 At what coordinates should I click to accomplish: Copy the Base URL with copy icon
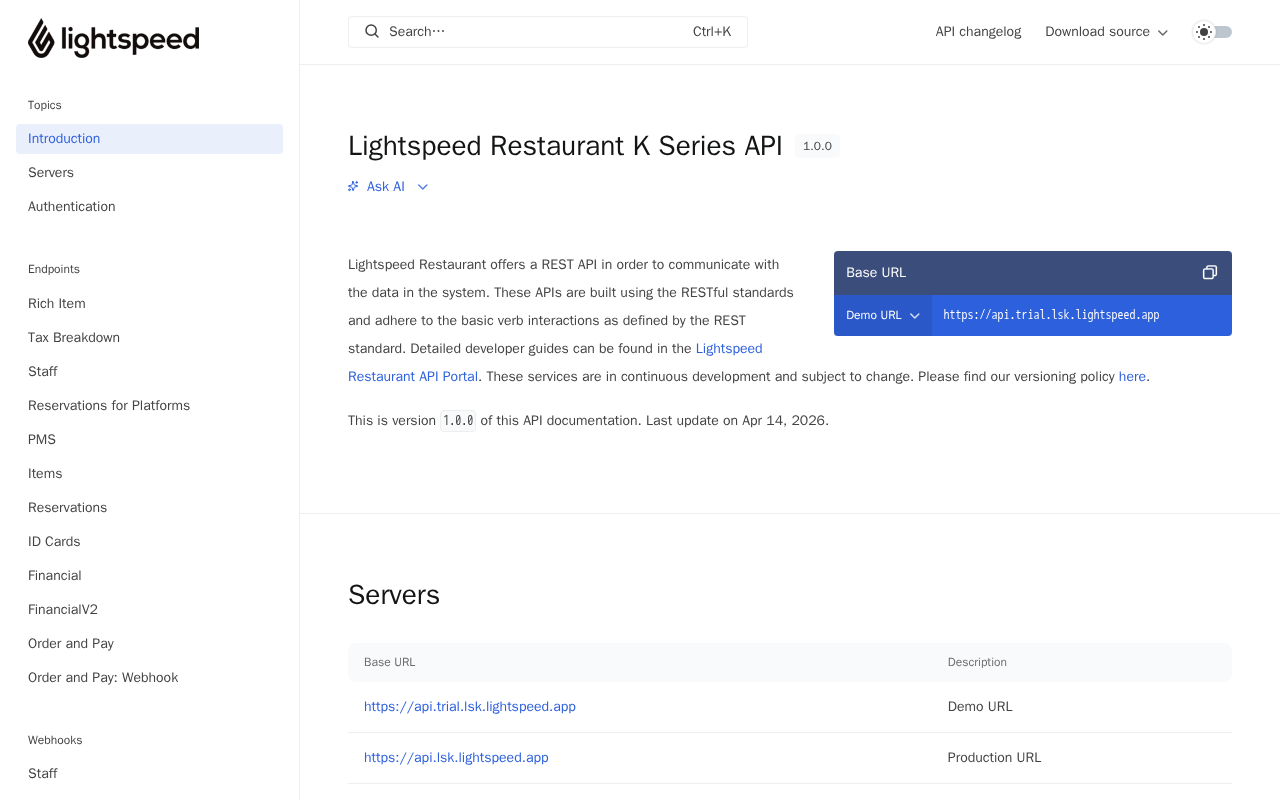coord(1209,273)
